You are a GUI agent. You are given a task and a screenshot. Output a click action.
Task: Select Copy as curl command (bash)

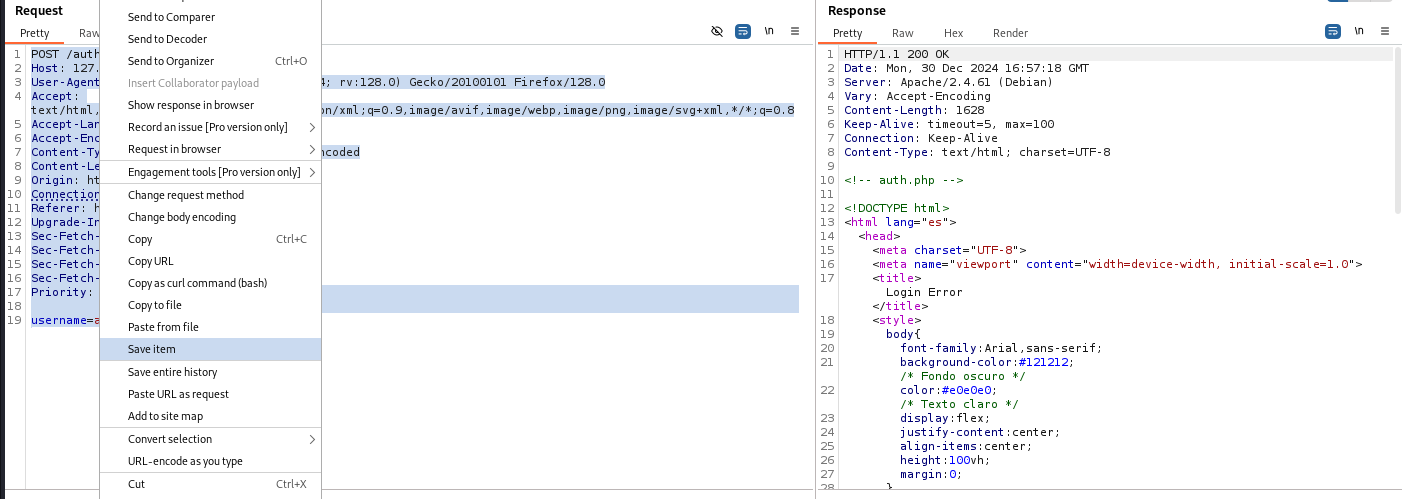pos(210,283)
